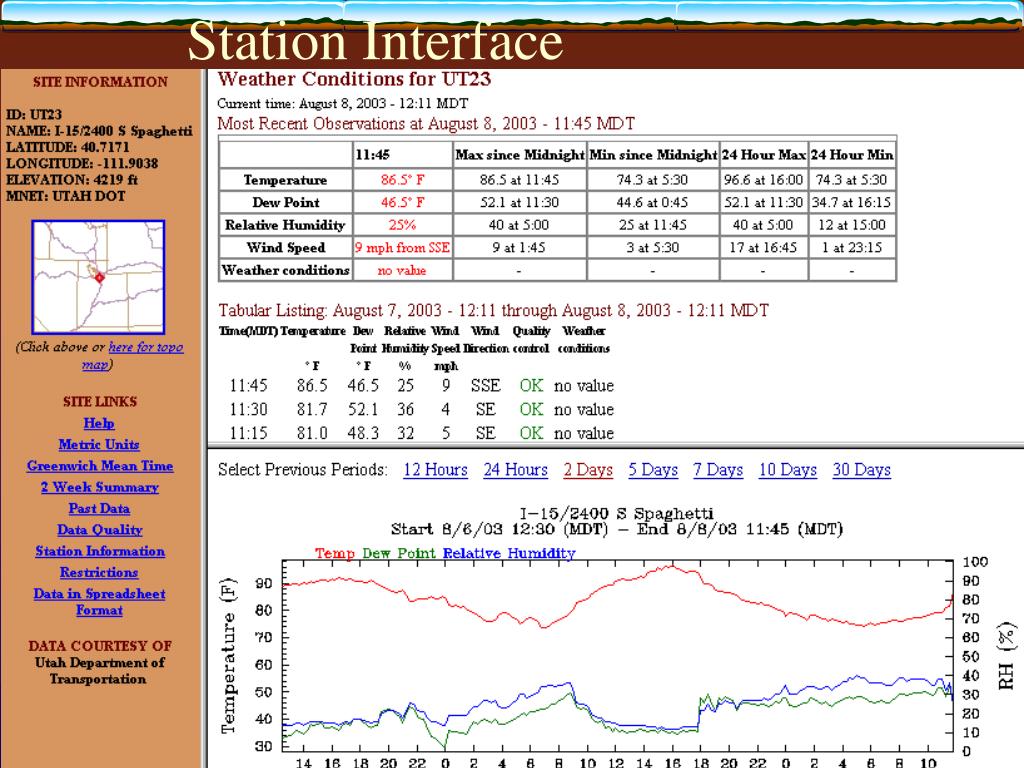Click the Weather conditions row label

coord(285,270)
